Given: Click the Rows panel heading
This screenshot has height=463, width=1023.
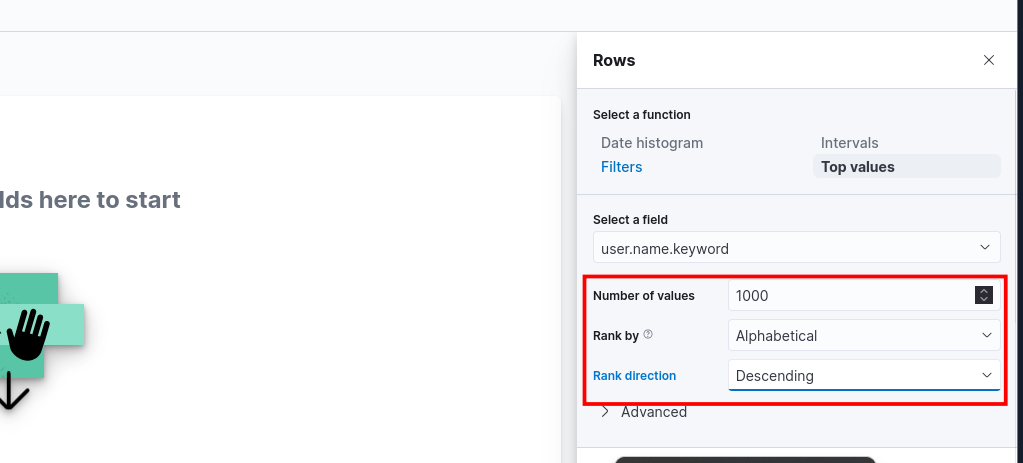Looking at the screenshot, I should 614,60.
